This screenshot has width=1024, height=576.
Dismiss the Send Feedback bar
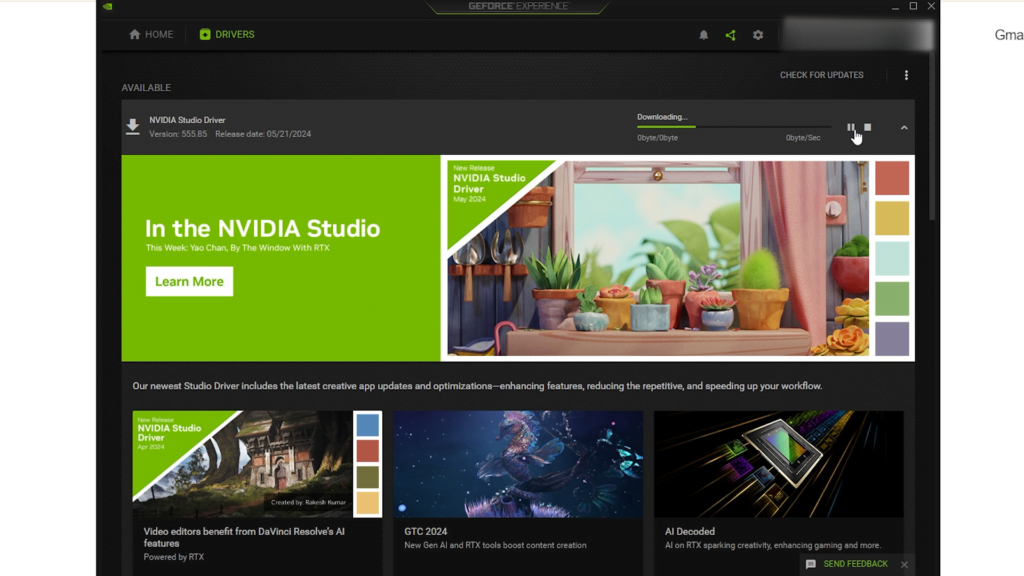click(x=904, y=564)
